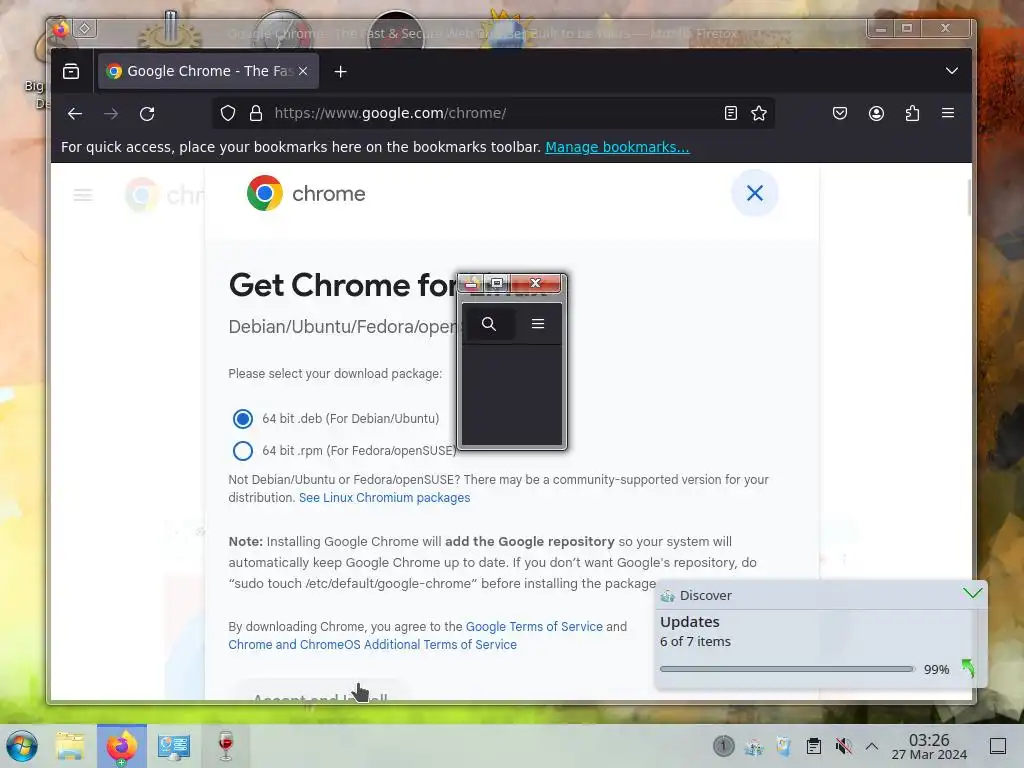Launch Wine glass taskbar icon
Viewport: 1024px width, 768px height.
click(x=225, y=746)
